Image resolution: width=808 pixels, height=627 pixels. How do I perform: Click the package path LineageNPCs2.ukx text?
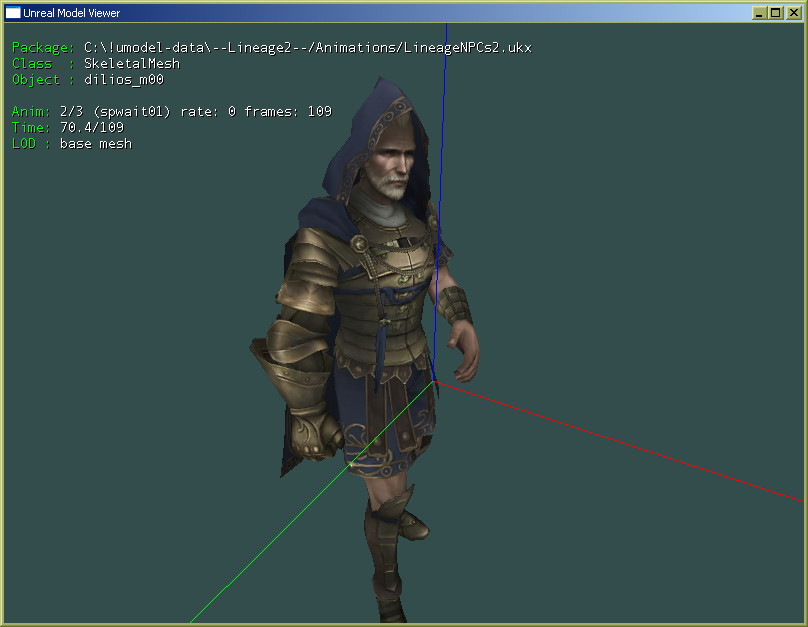[x=308, y=47]
